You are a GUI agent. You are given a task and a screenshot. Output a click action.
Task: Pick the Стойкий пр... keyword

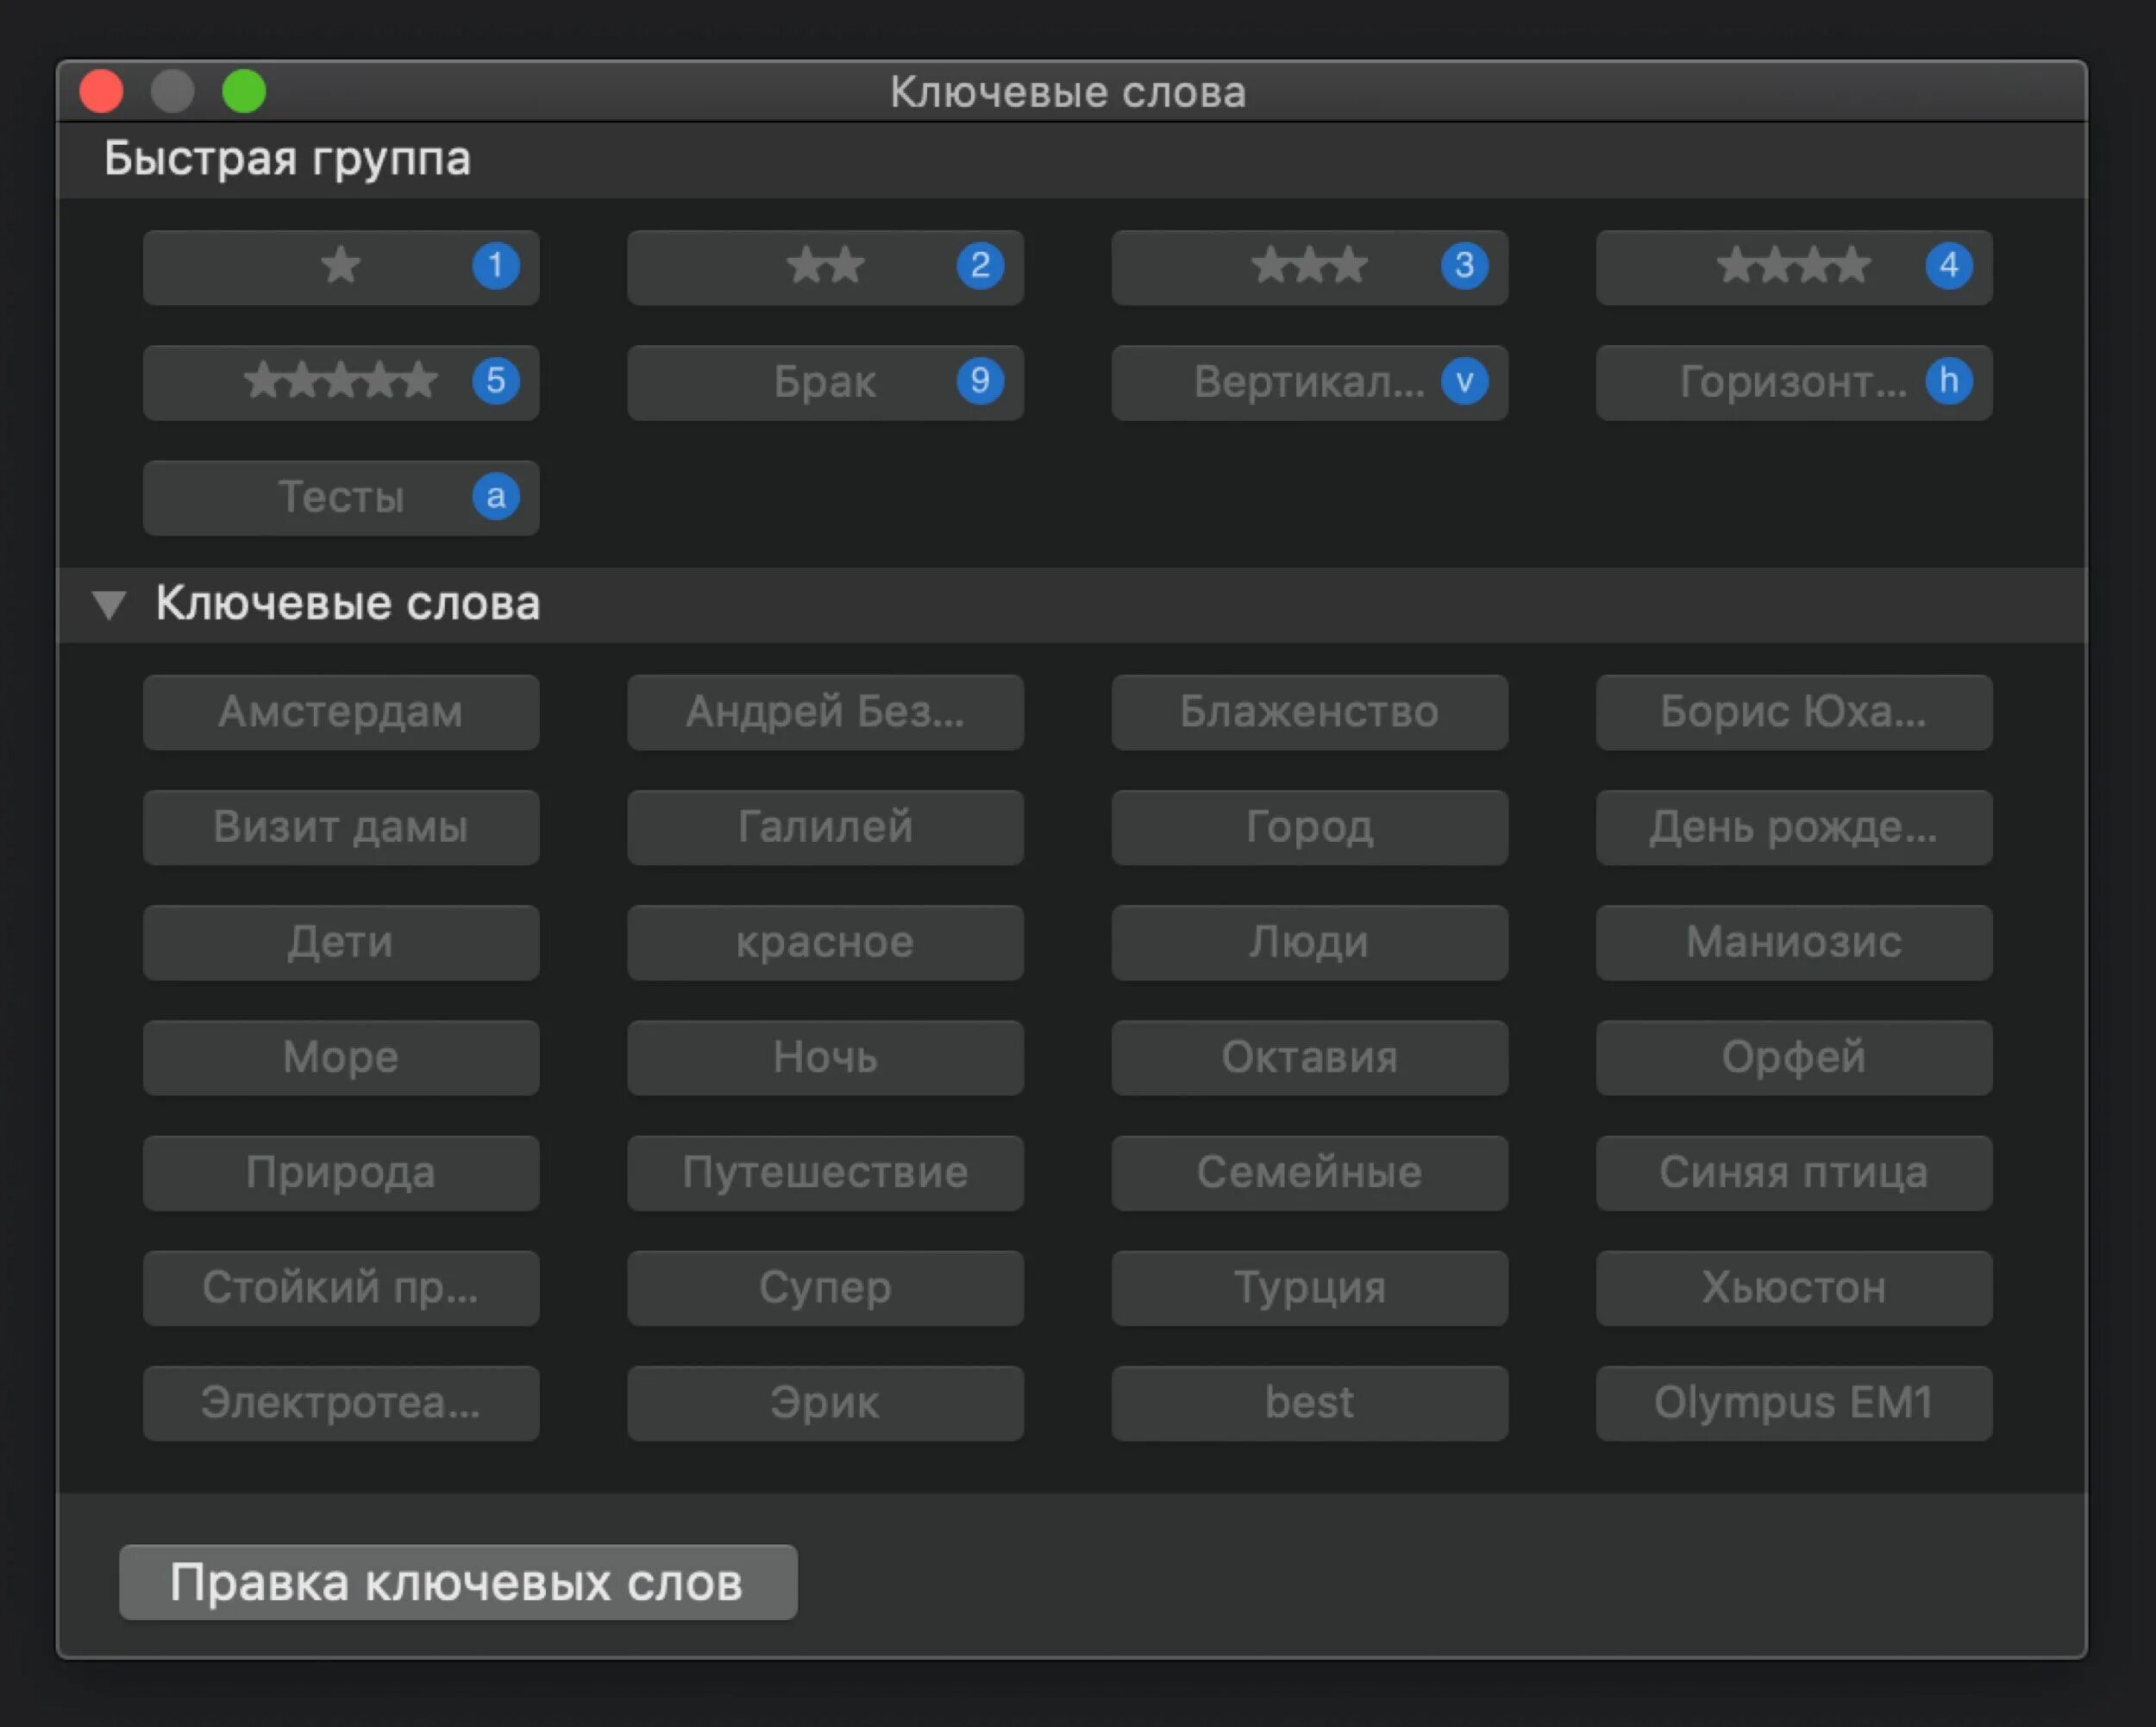(x=341, y=1288)
